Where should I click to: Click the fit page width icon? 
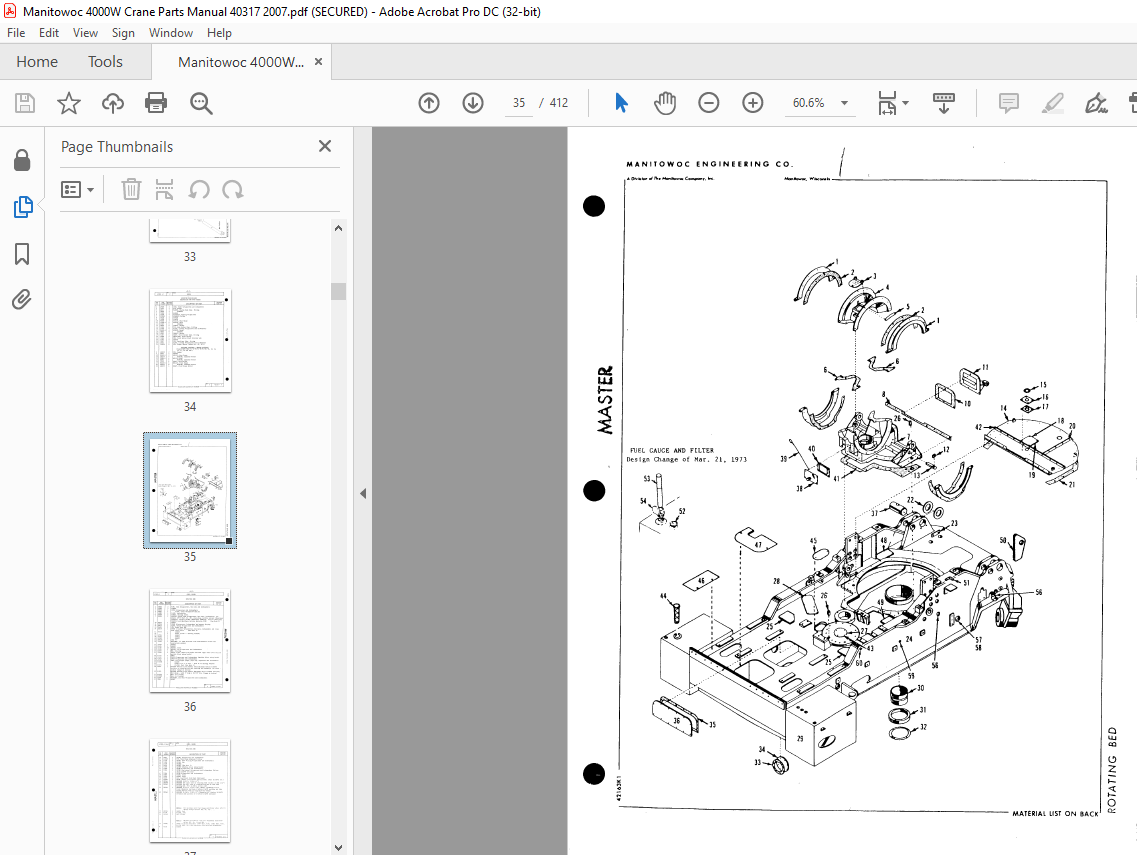888,103
